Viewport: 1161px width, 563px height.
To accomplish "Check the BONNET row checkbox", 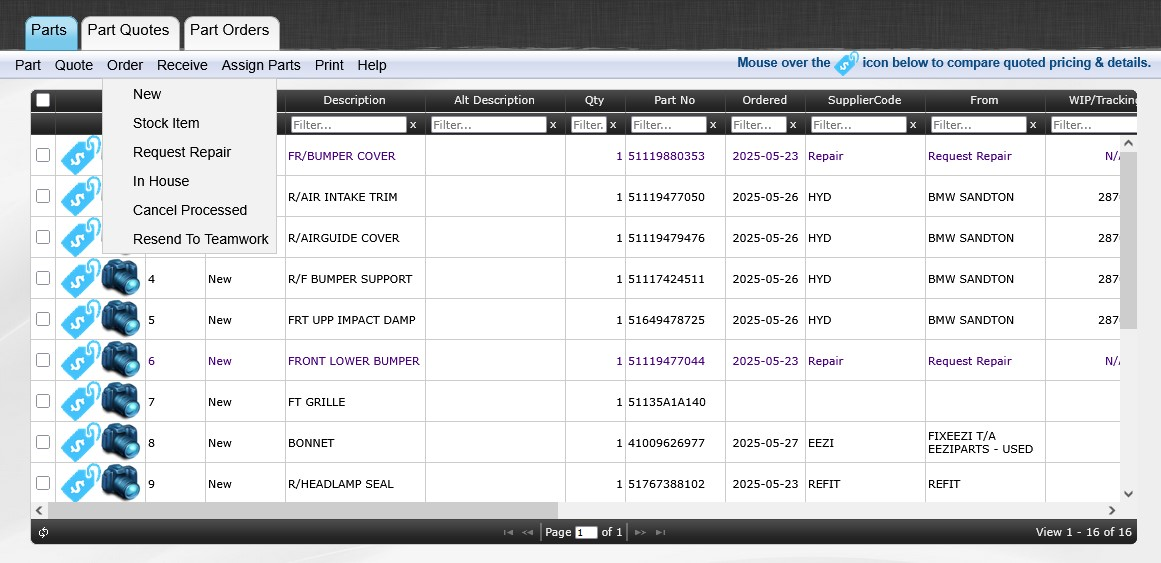I will [x=43, y=442].
